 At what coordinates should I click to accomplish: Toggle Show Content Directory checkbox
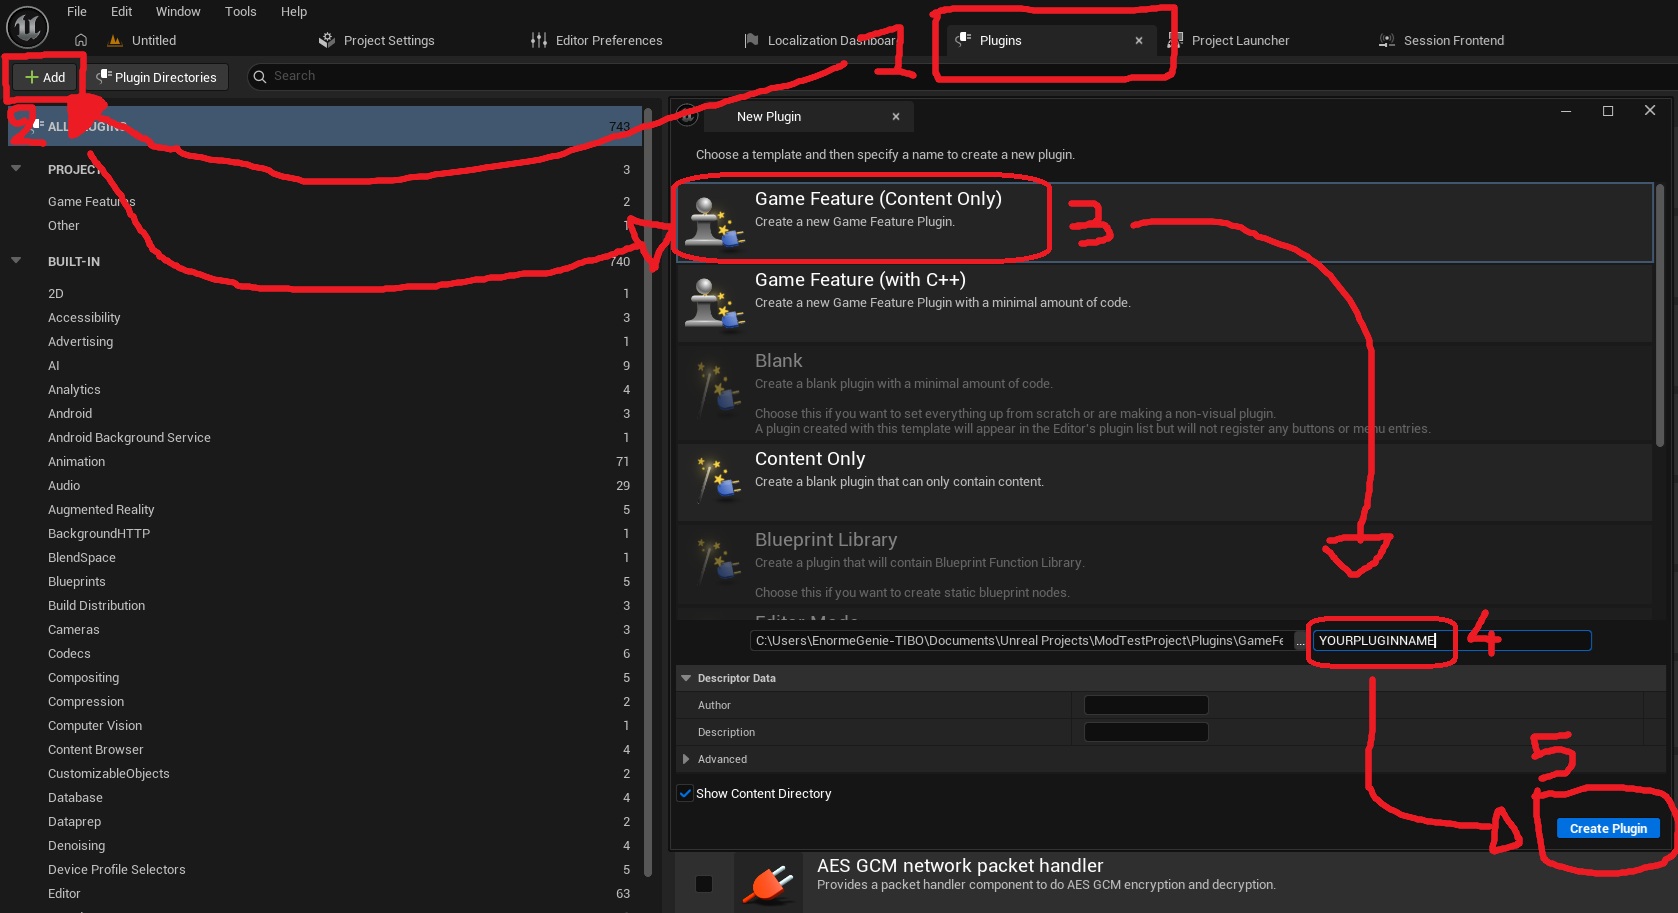tap(685, 793)
